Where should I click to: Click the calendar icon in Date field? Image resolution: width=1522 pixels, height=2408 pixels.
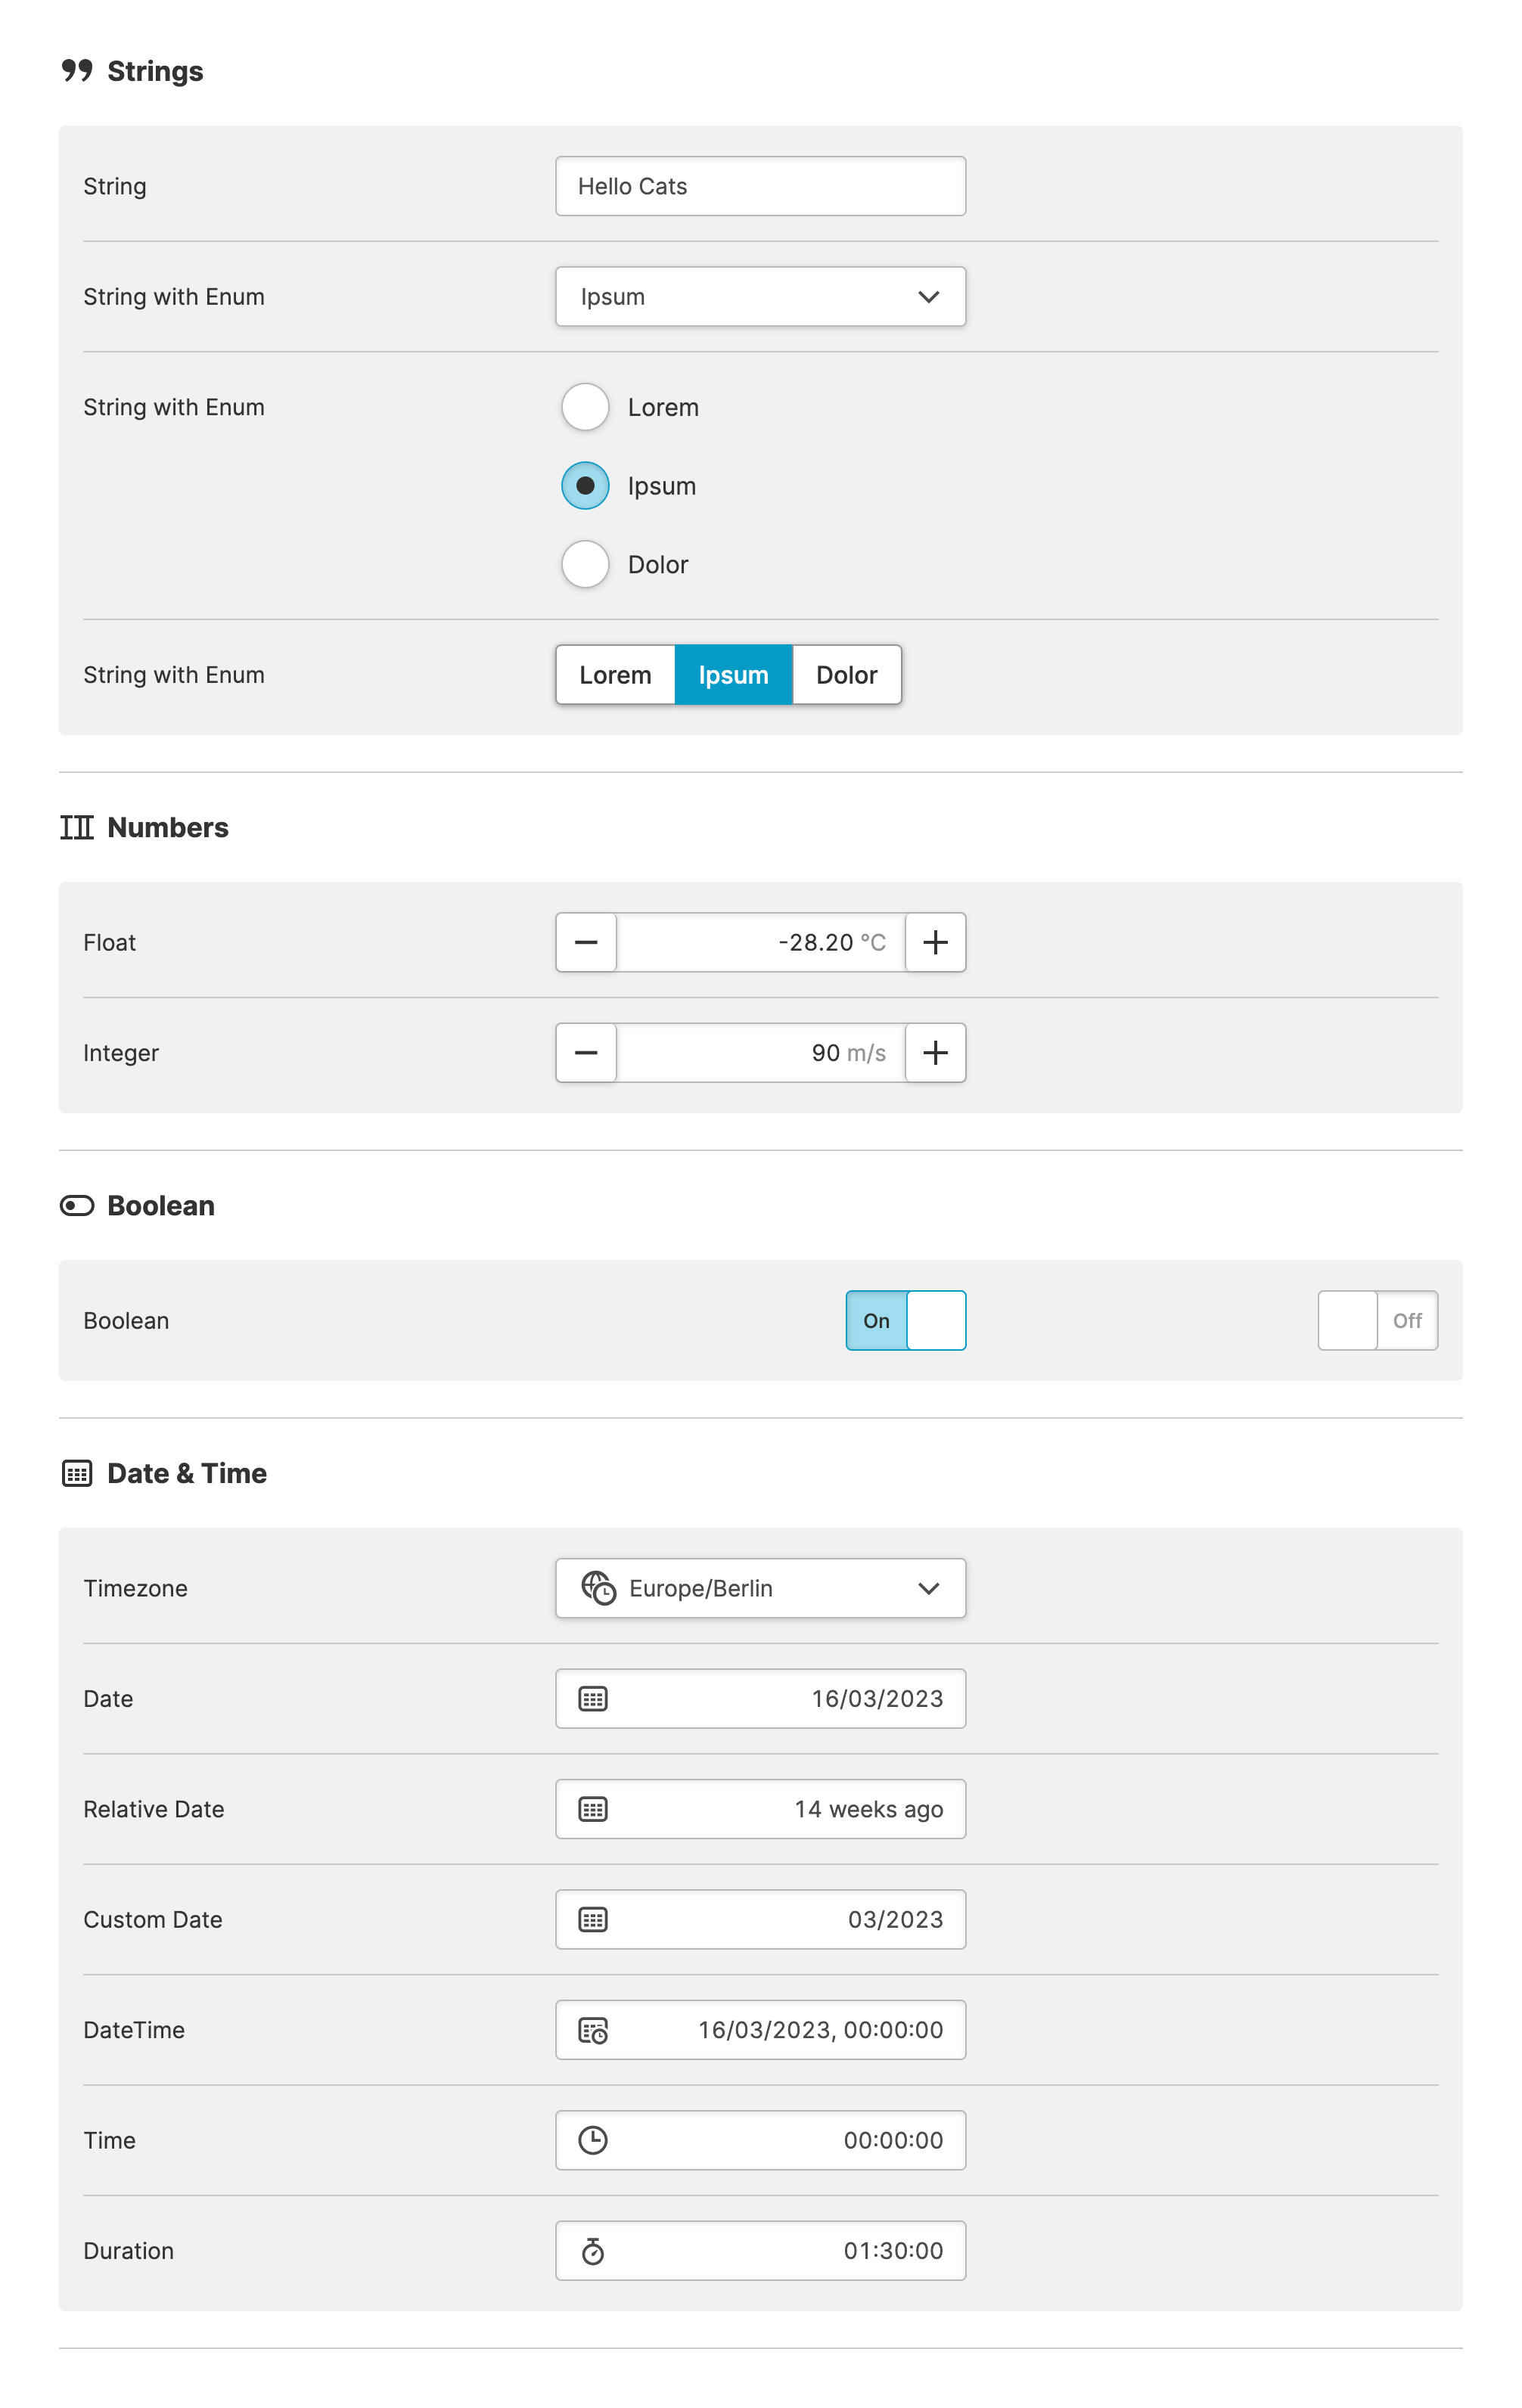593,1698
